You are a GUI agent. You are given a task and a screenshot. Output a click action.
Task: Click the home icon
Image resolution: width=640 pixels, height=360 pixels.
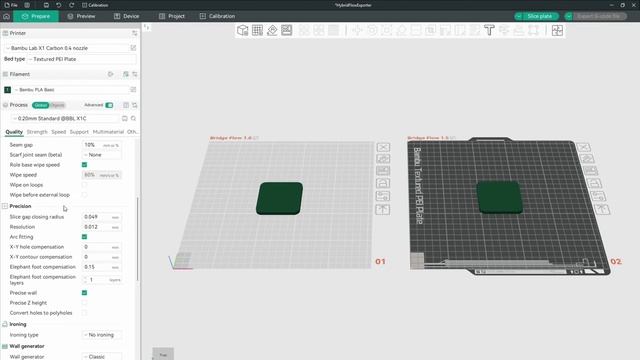point(6,16)
